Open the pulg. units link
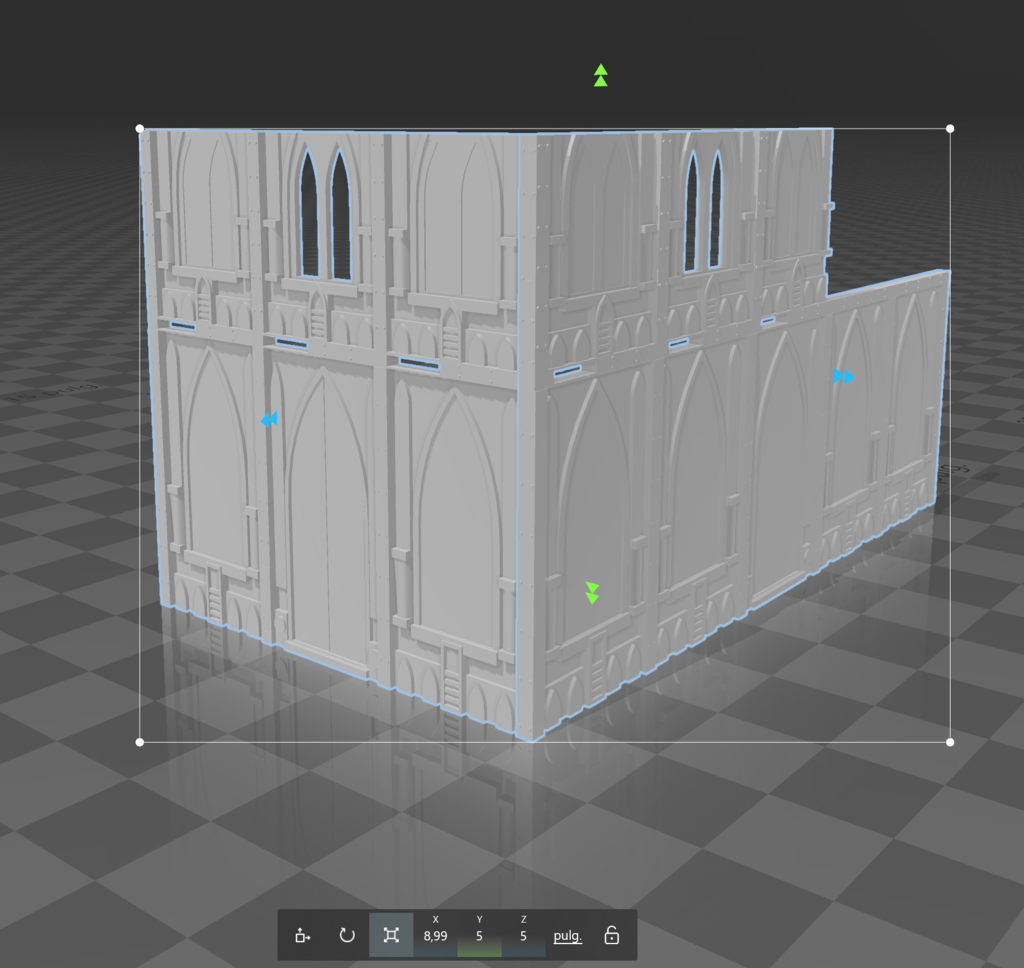The width and height of the screenshot is (1024, 968). click(566, 935)
